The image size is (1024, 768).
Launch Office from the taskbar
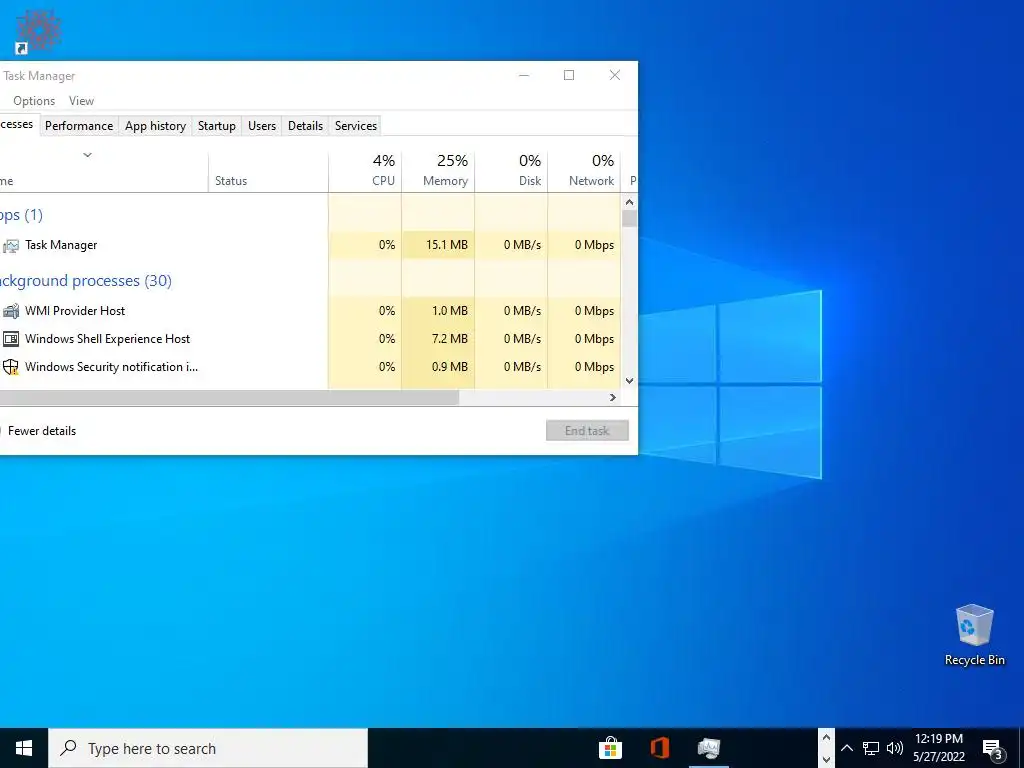660,748
